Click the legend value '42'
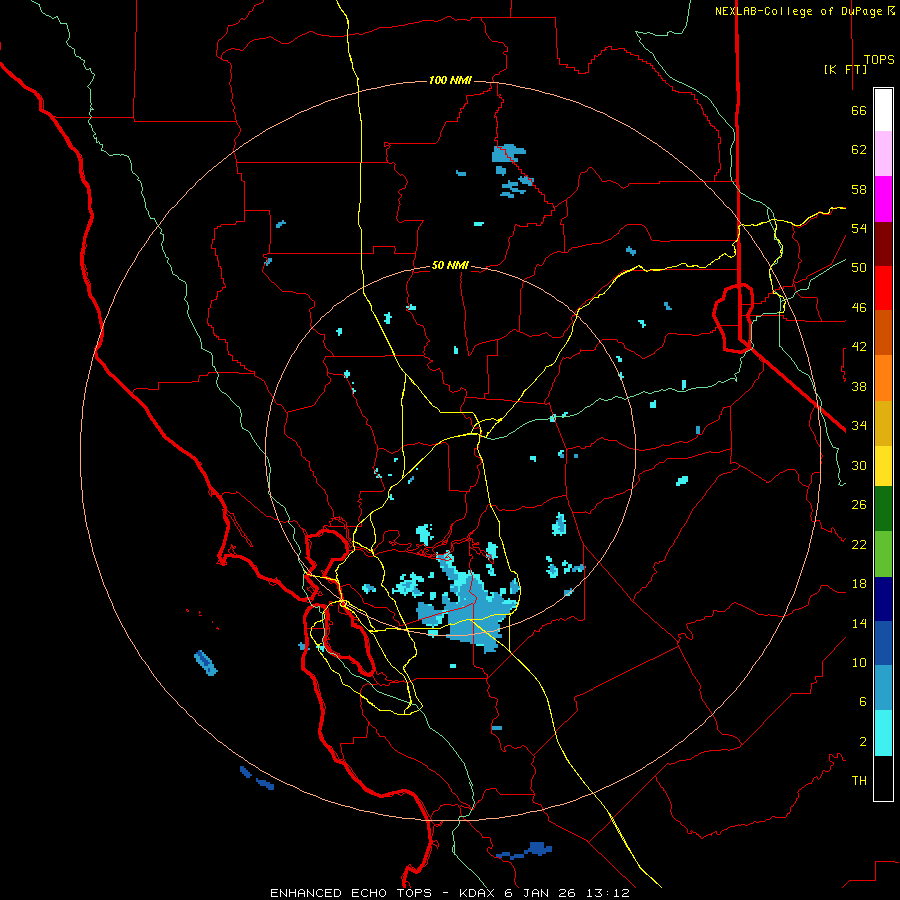The height and width of the screenshot is (900, 900). 859,347
